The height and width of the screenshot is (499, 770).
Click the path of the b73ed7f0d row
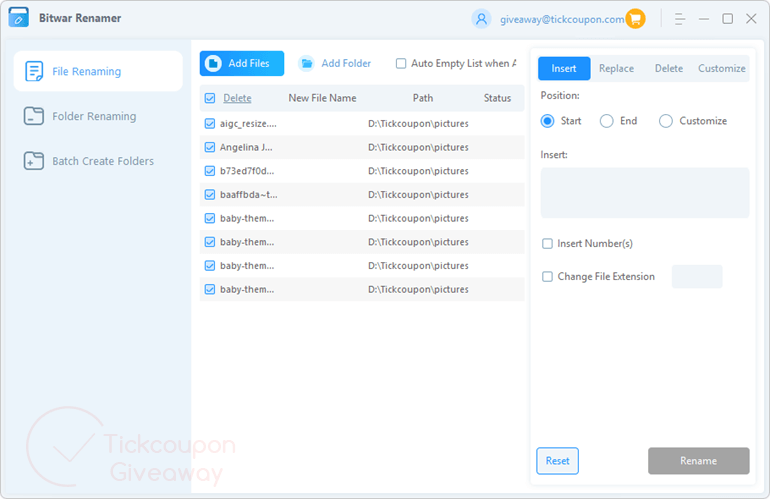[x=418, y=171]
